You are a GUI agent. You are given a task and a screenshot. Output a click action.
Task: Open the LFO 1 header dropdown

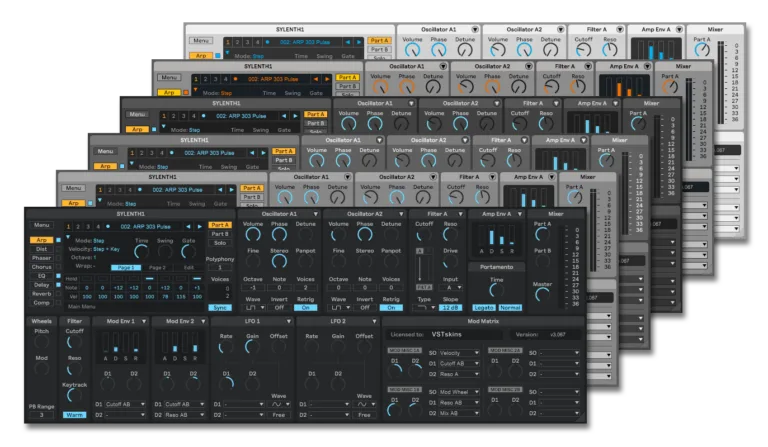[288, 321]
